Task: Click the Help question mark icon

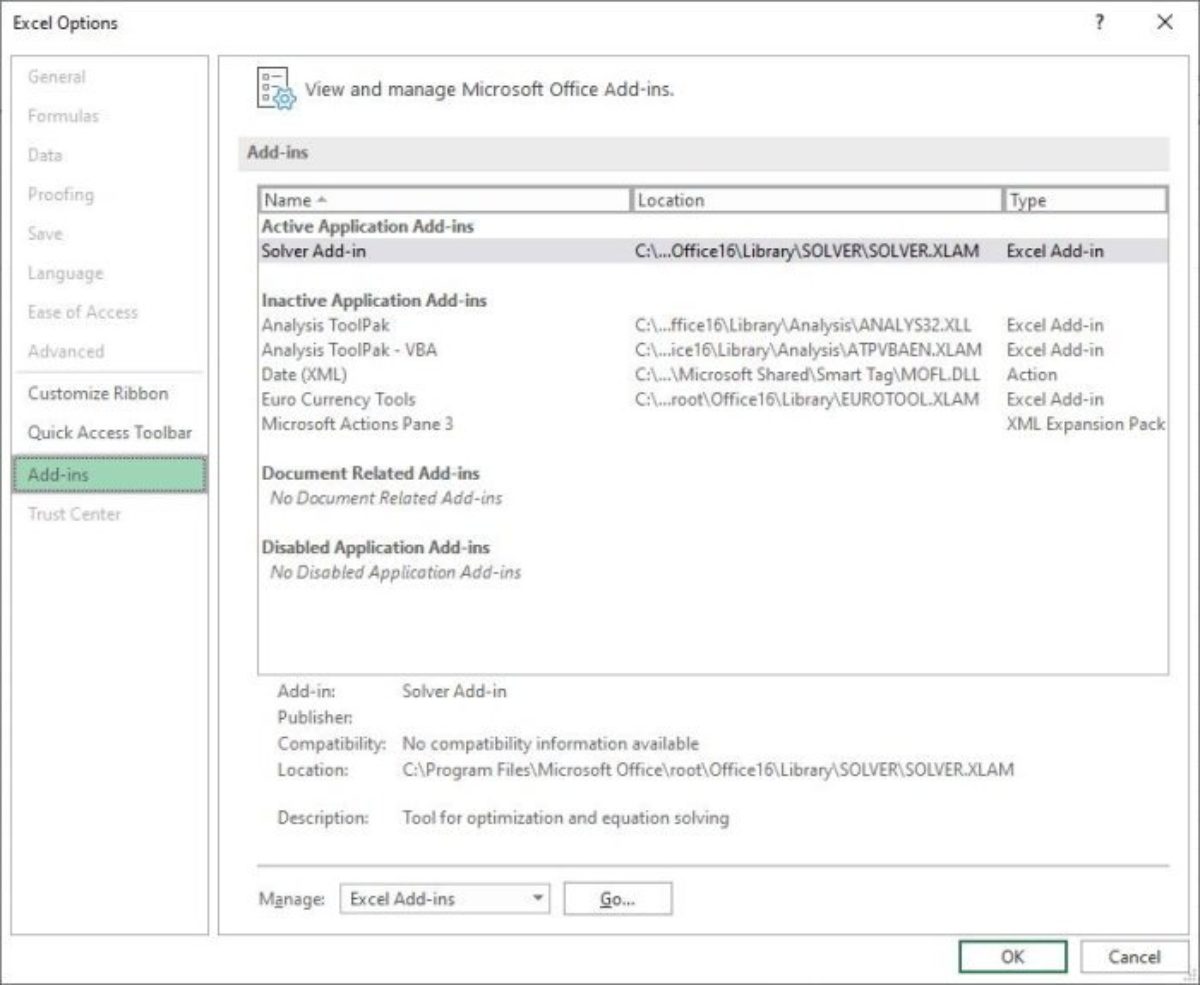Action: pyautogui.click(x=1100, y=22)
